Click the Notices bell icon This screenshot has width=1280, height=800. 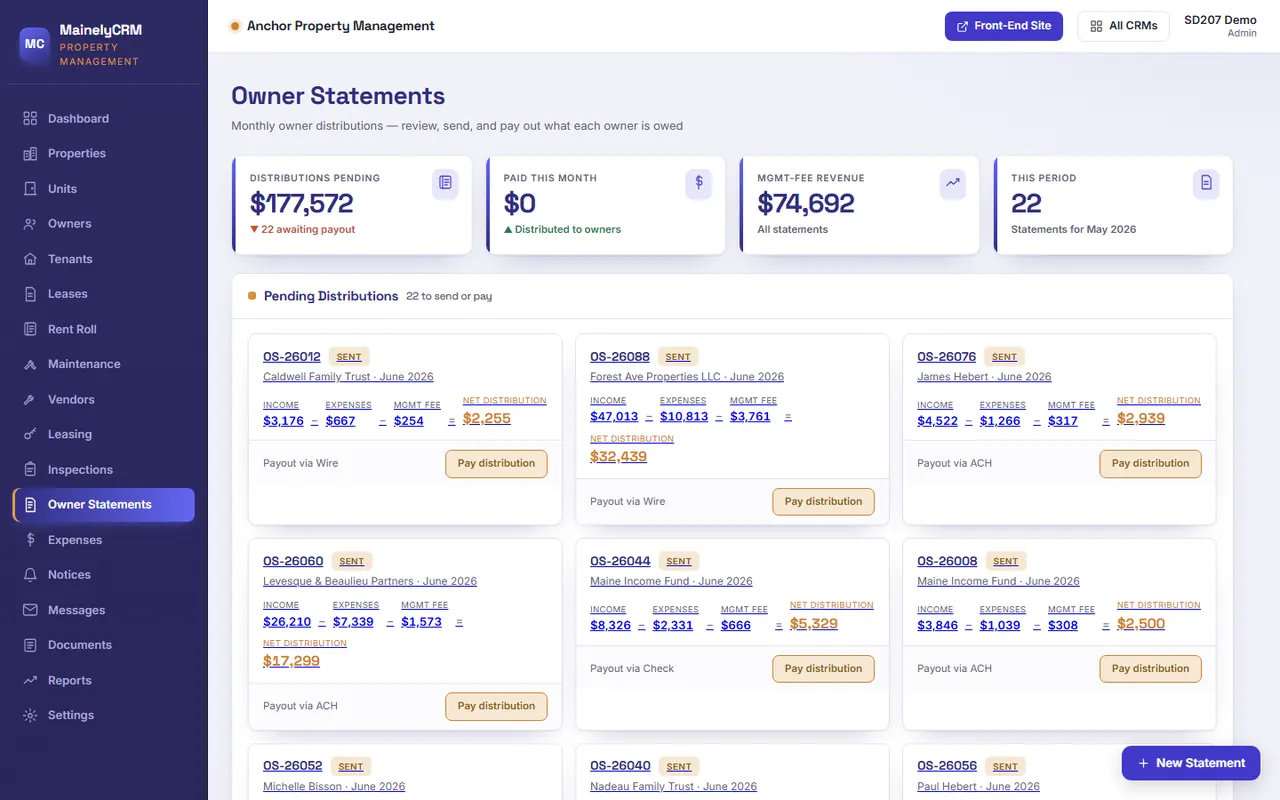coord(30,575)
